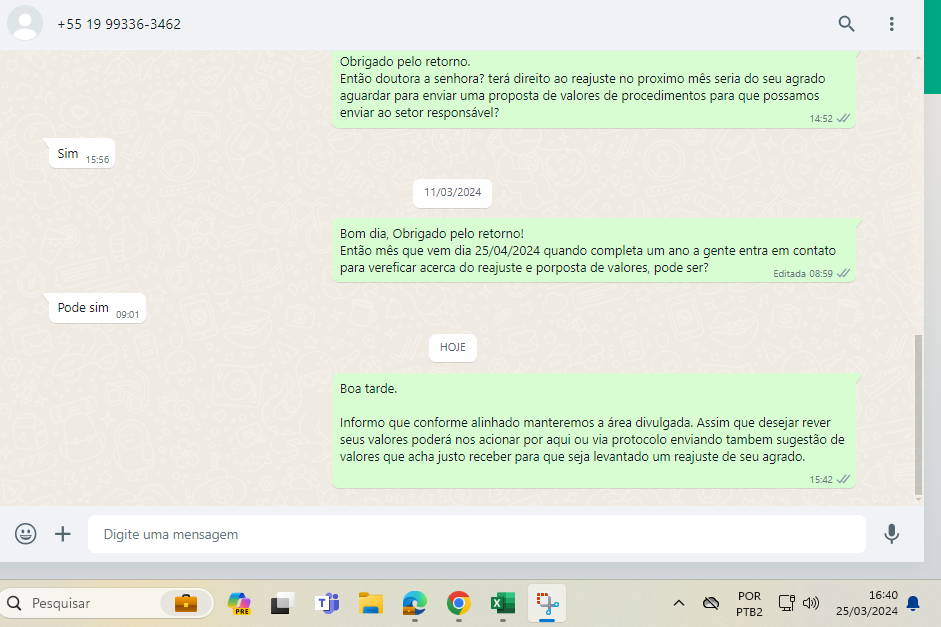Click the chat vertical scrollbar
941x627 pixels.
click(918, 415)
